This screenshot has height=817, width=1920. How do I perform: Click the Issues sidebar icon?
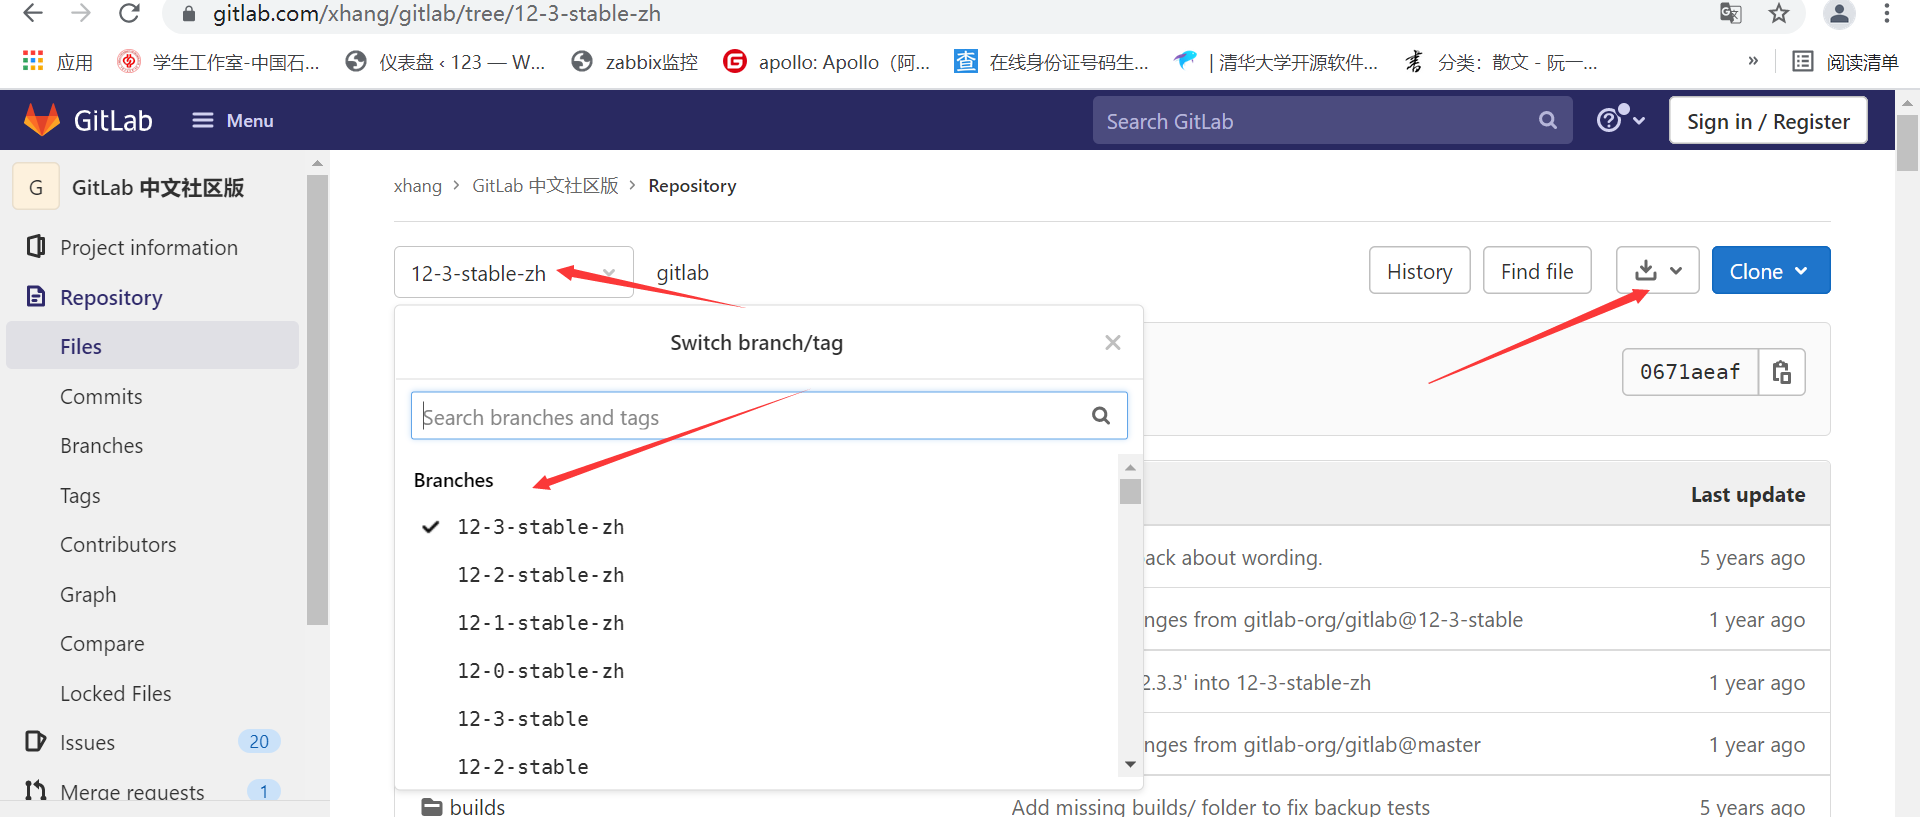(36, 741)
